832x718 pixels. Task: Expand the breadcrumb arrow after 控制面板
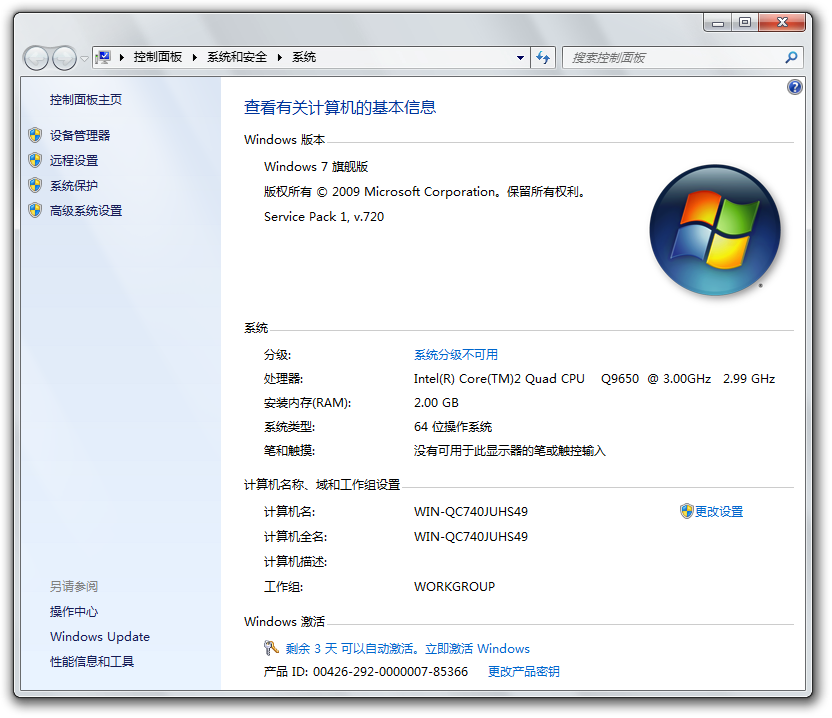195,58
